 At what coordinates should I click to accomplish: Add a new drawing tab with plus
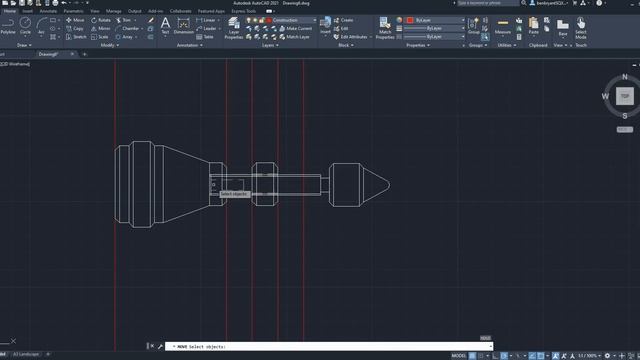[x=85, y=54]
